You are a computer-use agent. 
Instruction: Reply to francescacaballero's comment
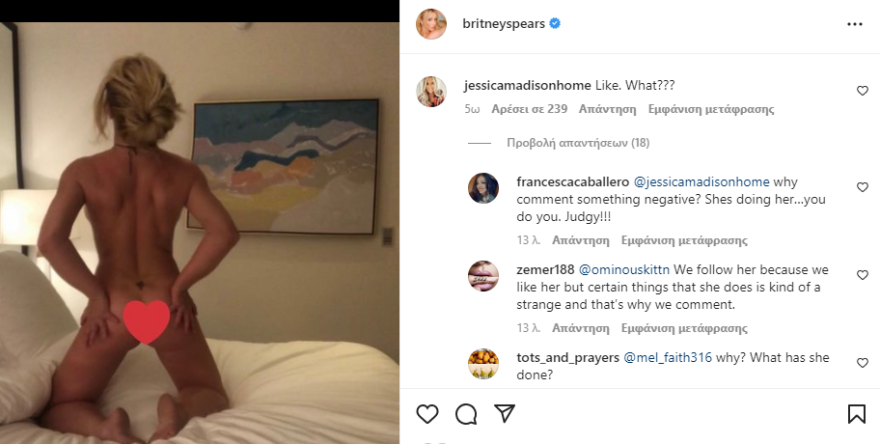581,240
